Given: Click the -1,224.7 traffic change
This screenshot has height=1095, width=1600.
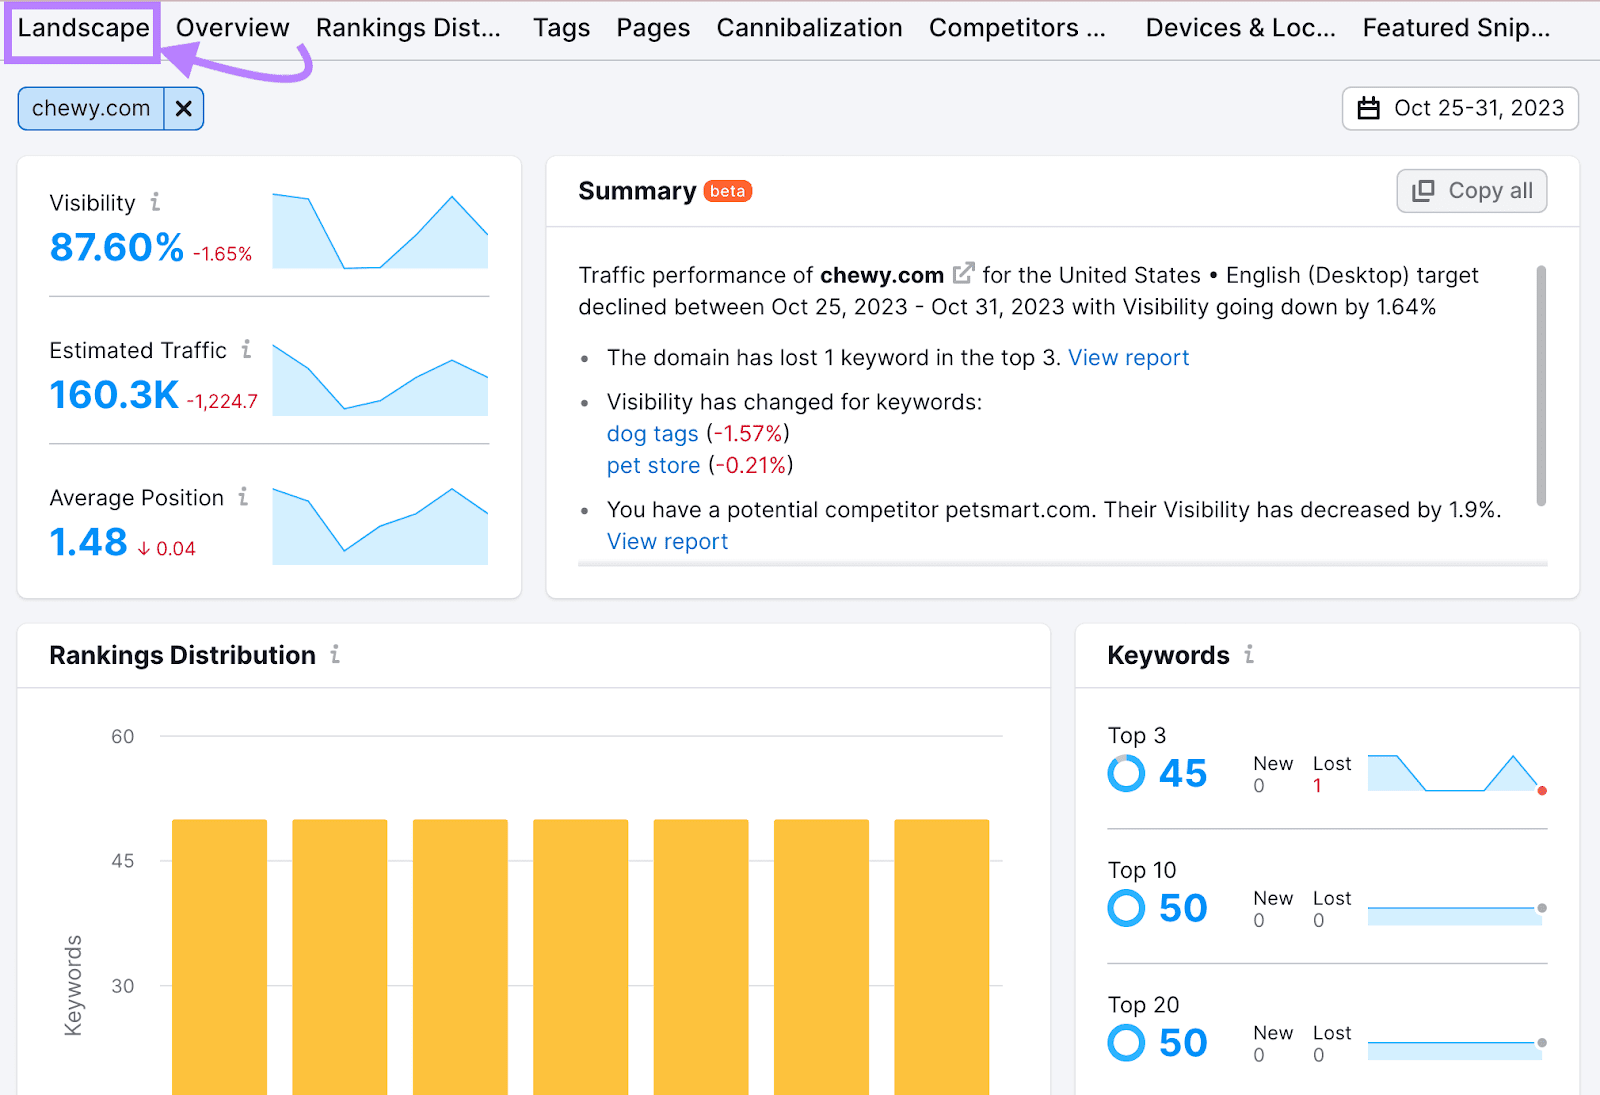Looking at the screenshot, I should point(222,401).
